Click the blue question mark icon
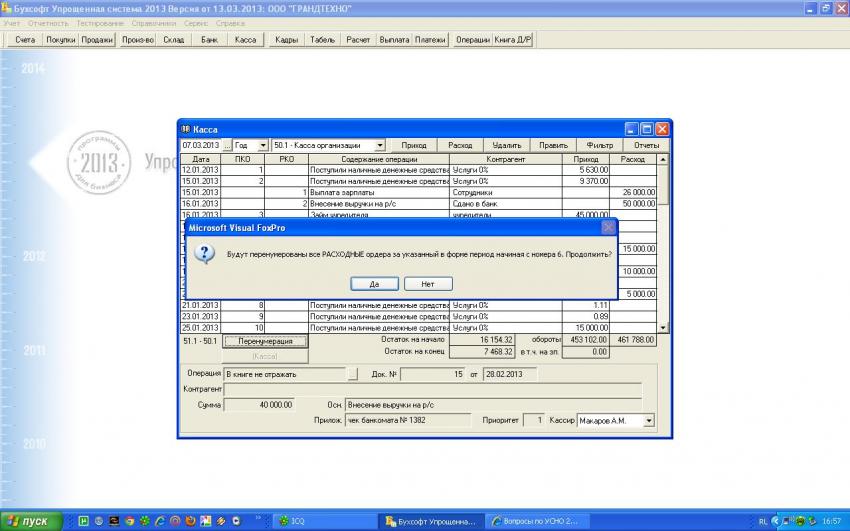850x531 pixels. click(203, 254)
